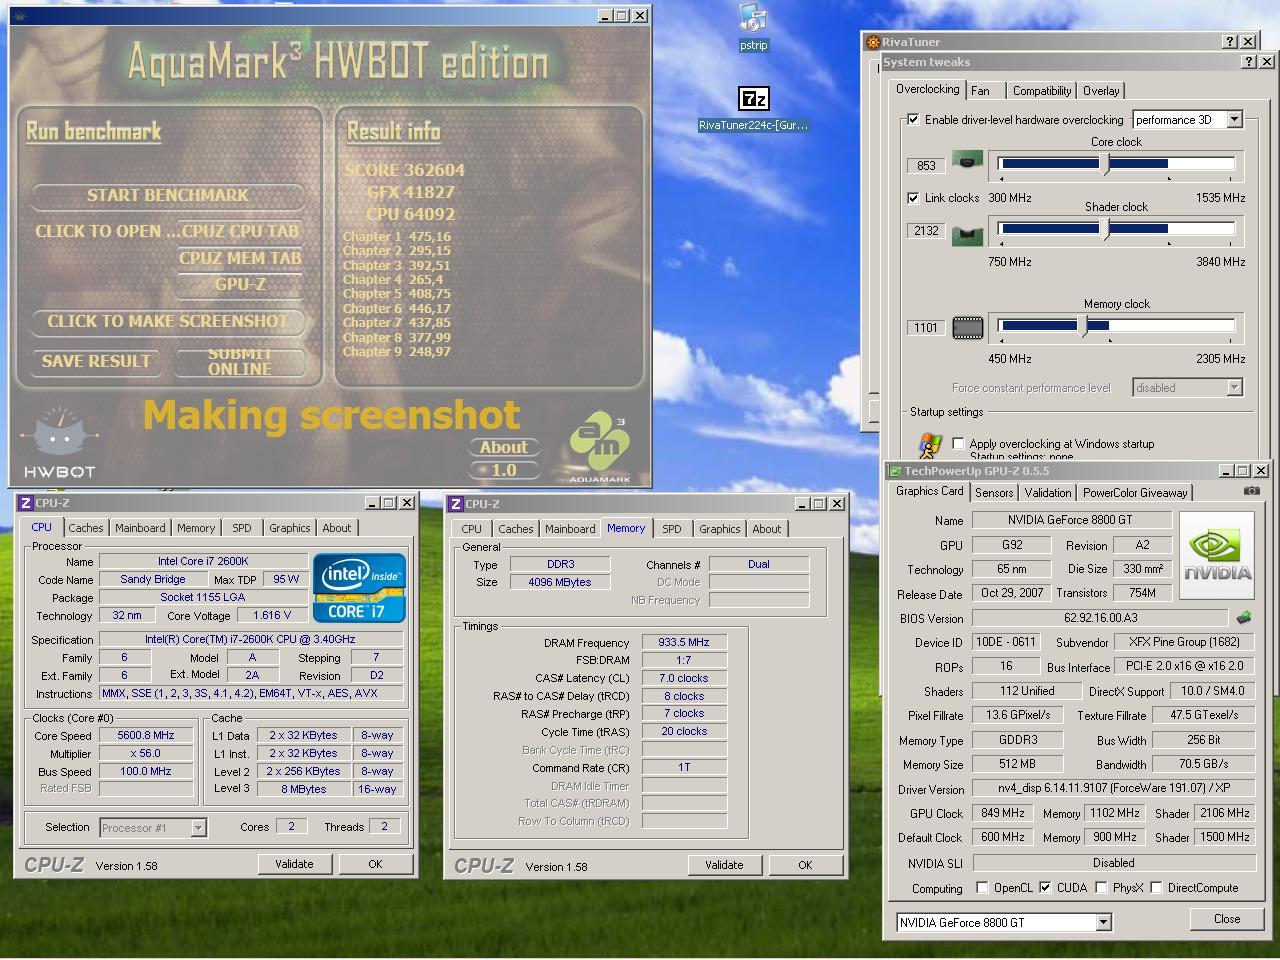This screenshot has width=1280, height=960.
Task: Click Validate in CPU-Z CPU window
Action: click(x=294, y=864)
